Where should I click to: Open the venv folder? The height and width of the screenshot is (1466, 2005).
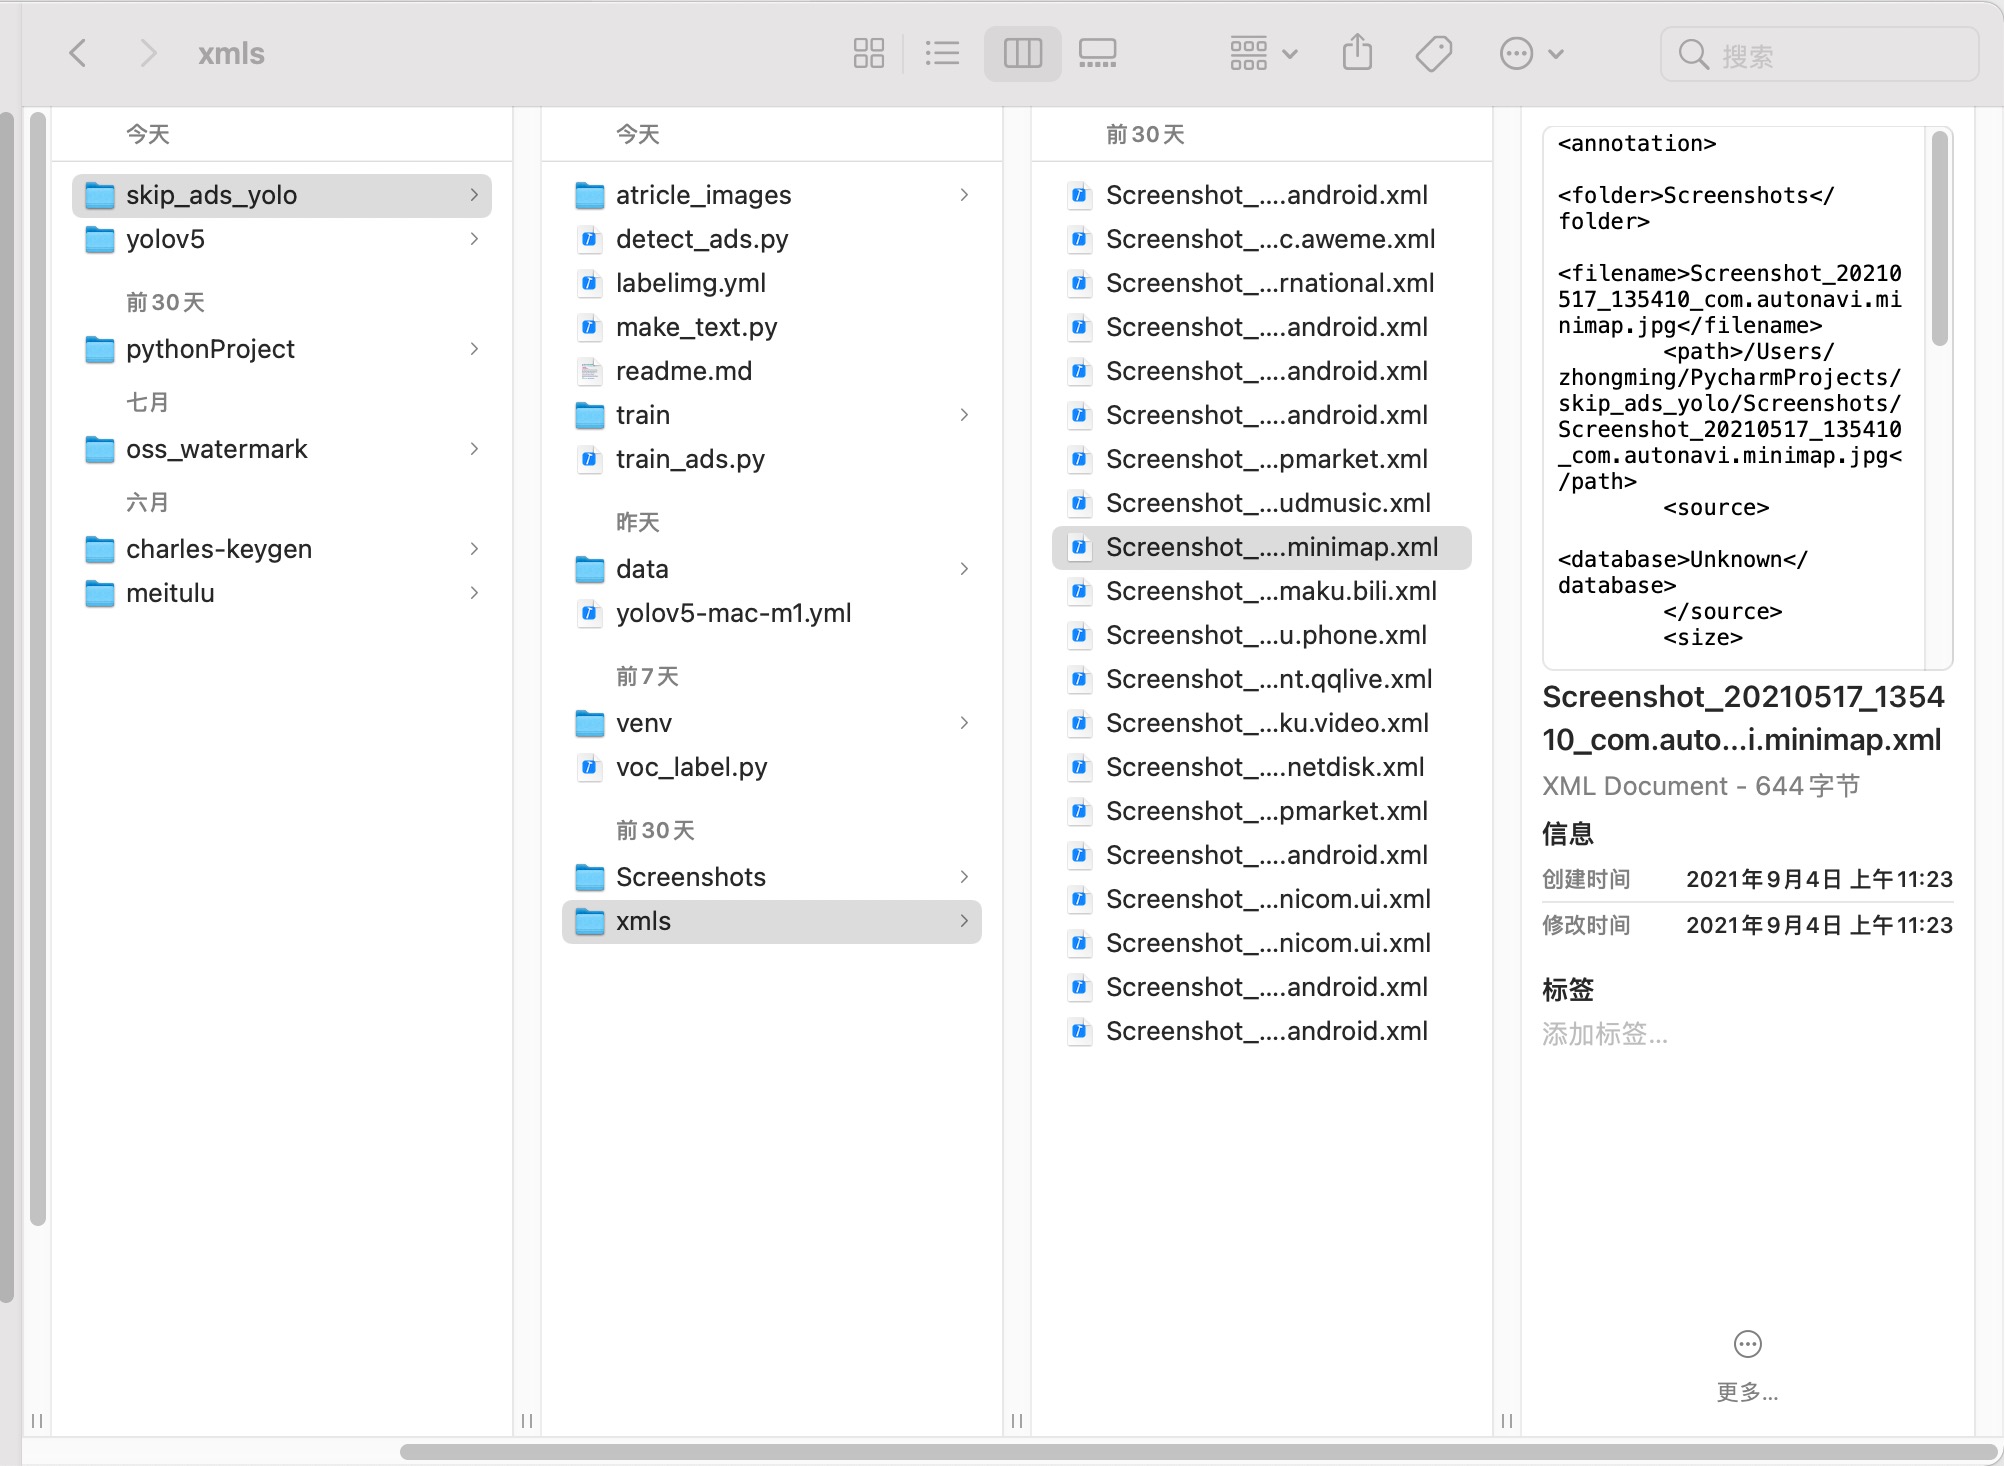[x=772, y=723]
